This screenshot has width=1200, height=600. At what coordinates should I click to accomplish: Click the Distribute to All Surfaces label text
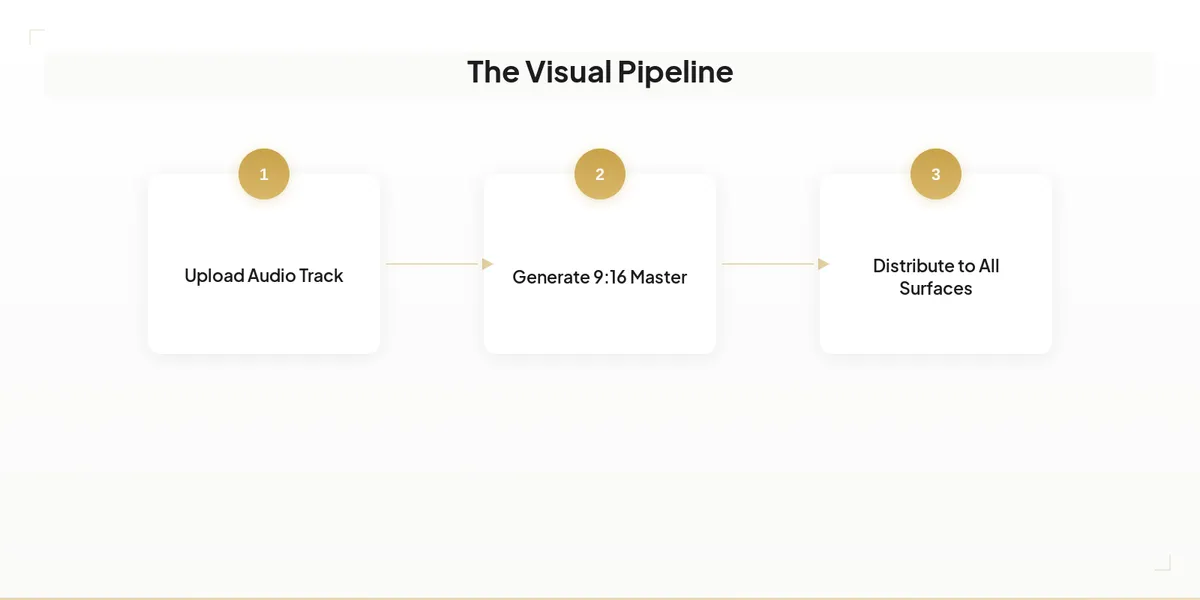(936, 277)
